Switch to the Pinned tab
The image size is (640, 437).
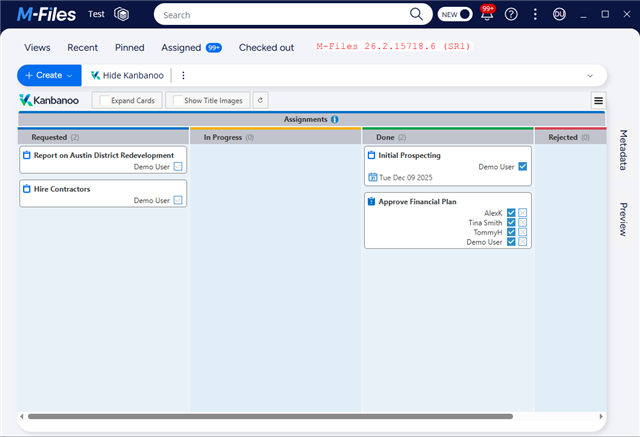[x=129, y=47]
